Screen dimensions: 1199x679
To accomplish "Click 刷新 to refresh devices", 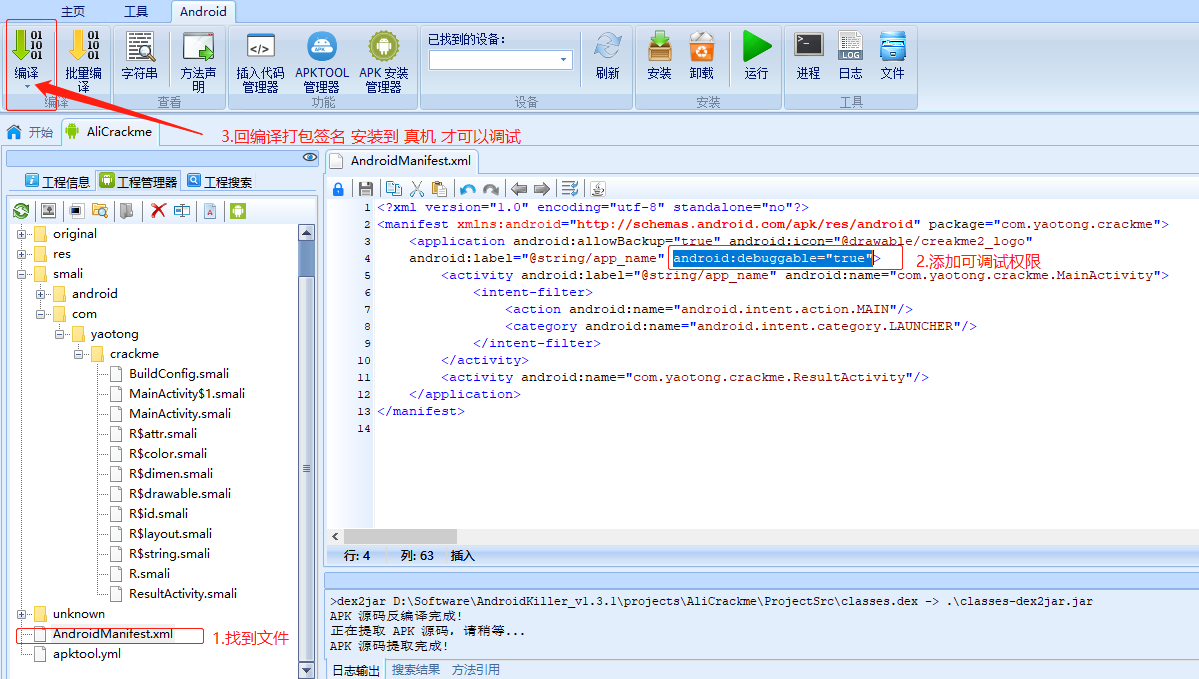I will 607,55.
